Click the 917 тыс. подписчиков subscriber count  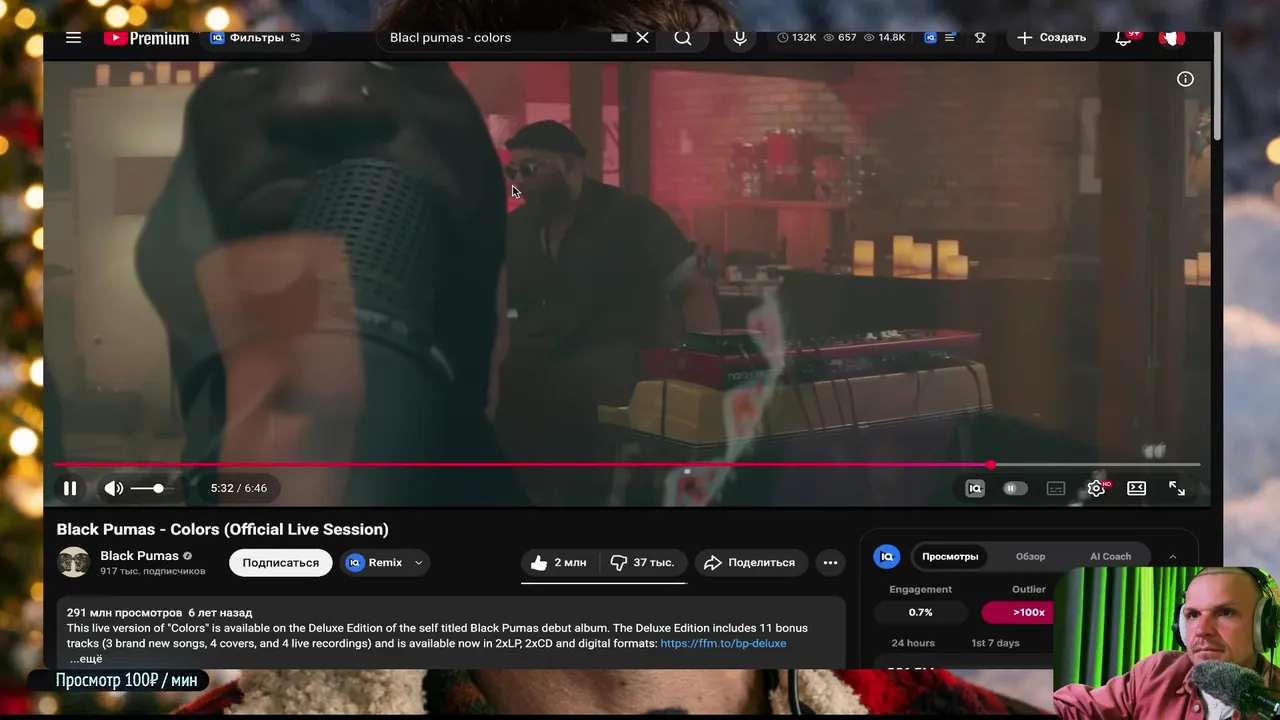click(152, 571)
